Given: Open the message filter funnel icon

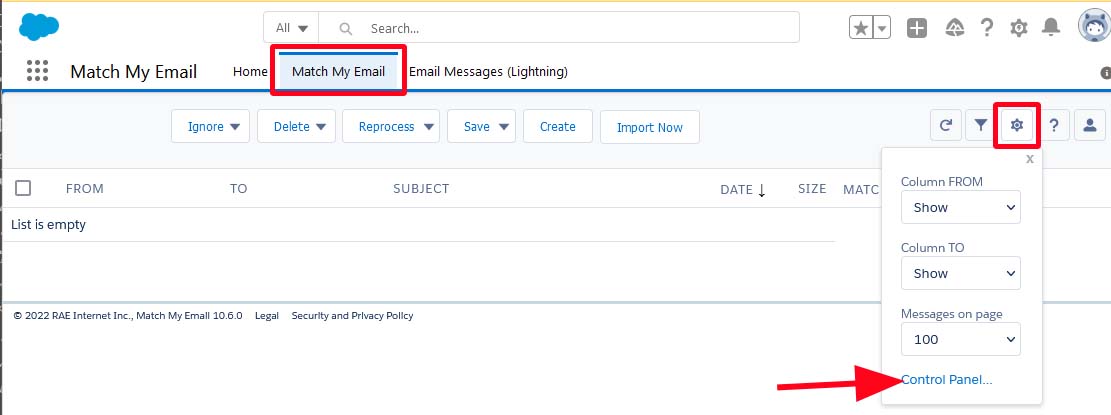Looking at the screenshot, I should [x=981, y=125].
